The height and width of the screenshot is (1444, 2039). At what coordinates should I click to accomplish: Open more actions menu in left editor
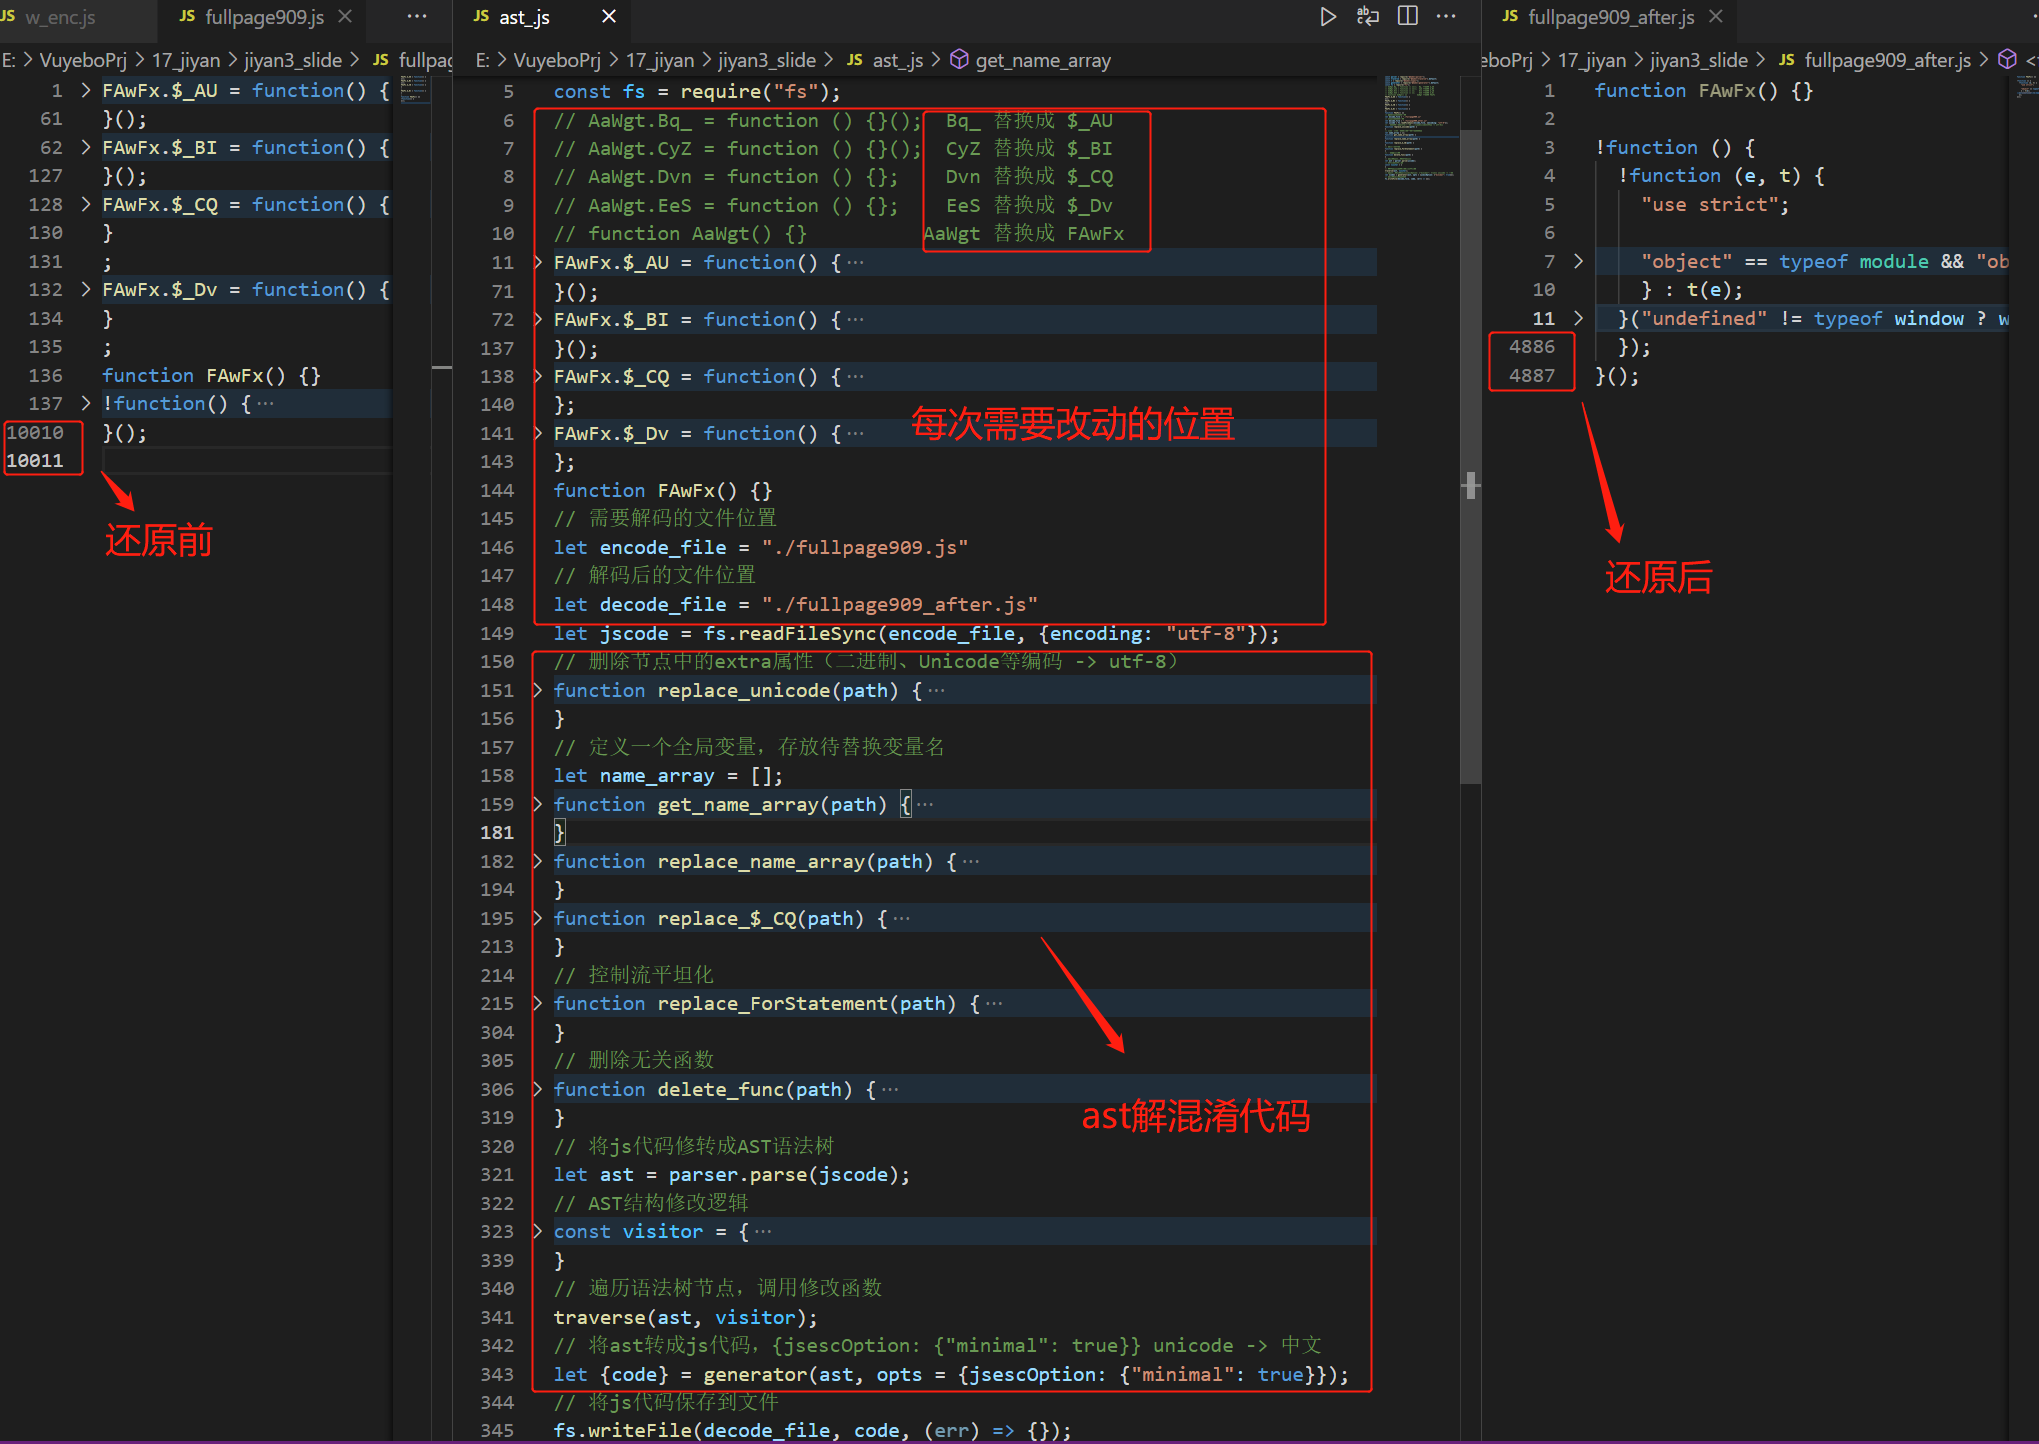coord(417,17)
